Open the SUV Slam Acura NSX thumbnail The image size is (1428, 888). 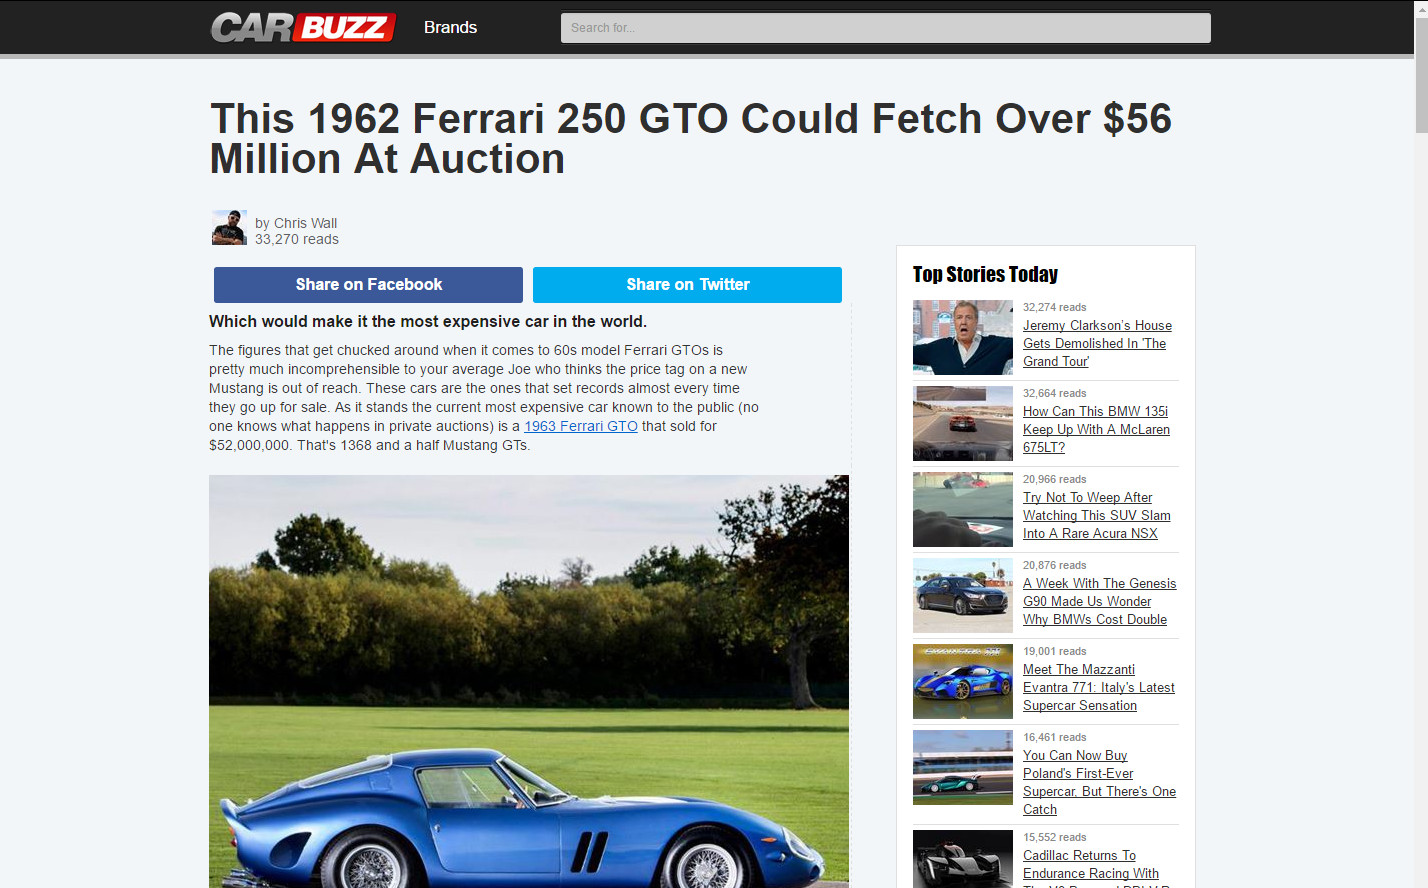pos(963,509)
